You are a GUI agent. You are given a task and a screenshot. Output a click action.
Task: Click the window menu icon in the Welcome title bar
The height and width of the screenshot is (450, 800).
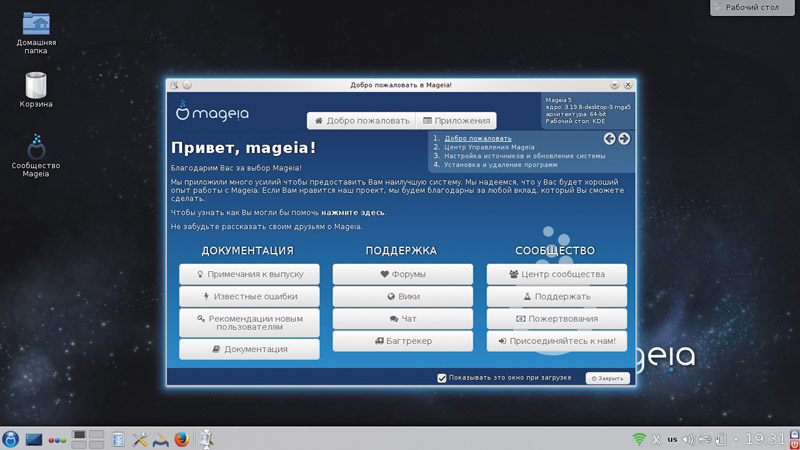pyautogui.click(x=174, y=85)
